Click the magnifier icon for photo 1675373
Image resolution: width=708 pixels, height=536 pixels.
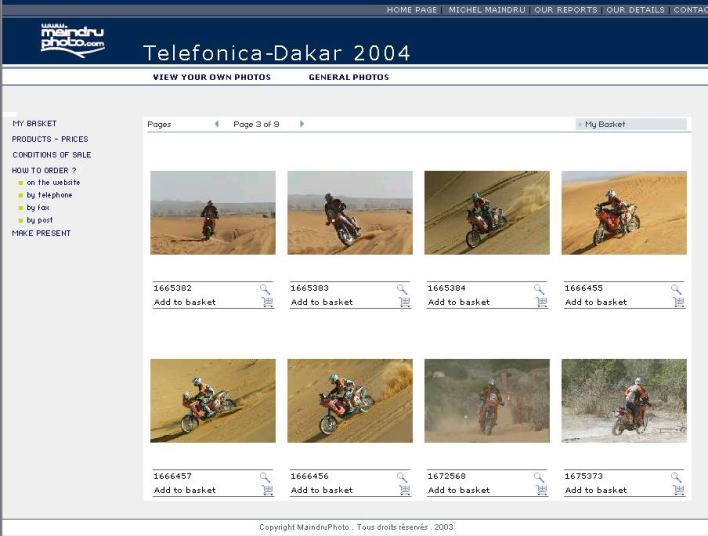point(676,477)
